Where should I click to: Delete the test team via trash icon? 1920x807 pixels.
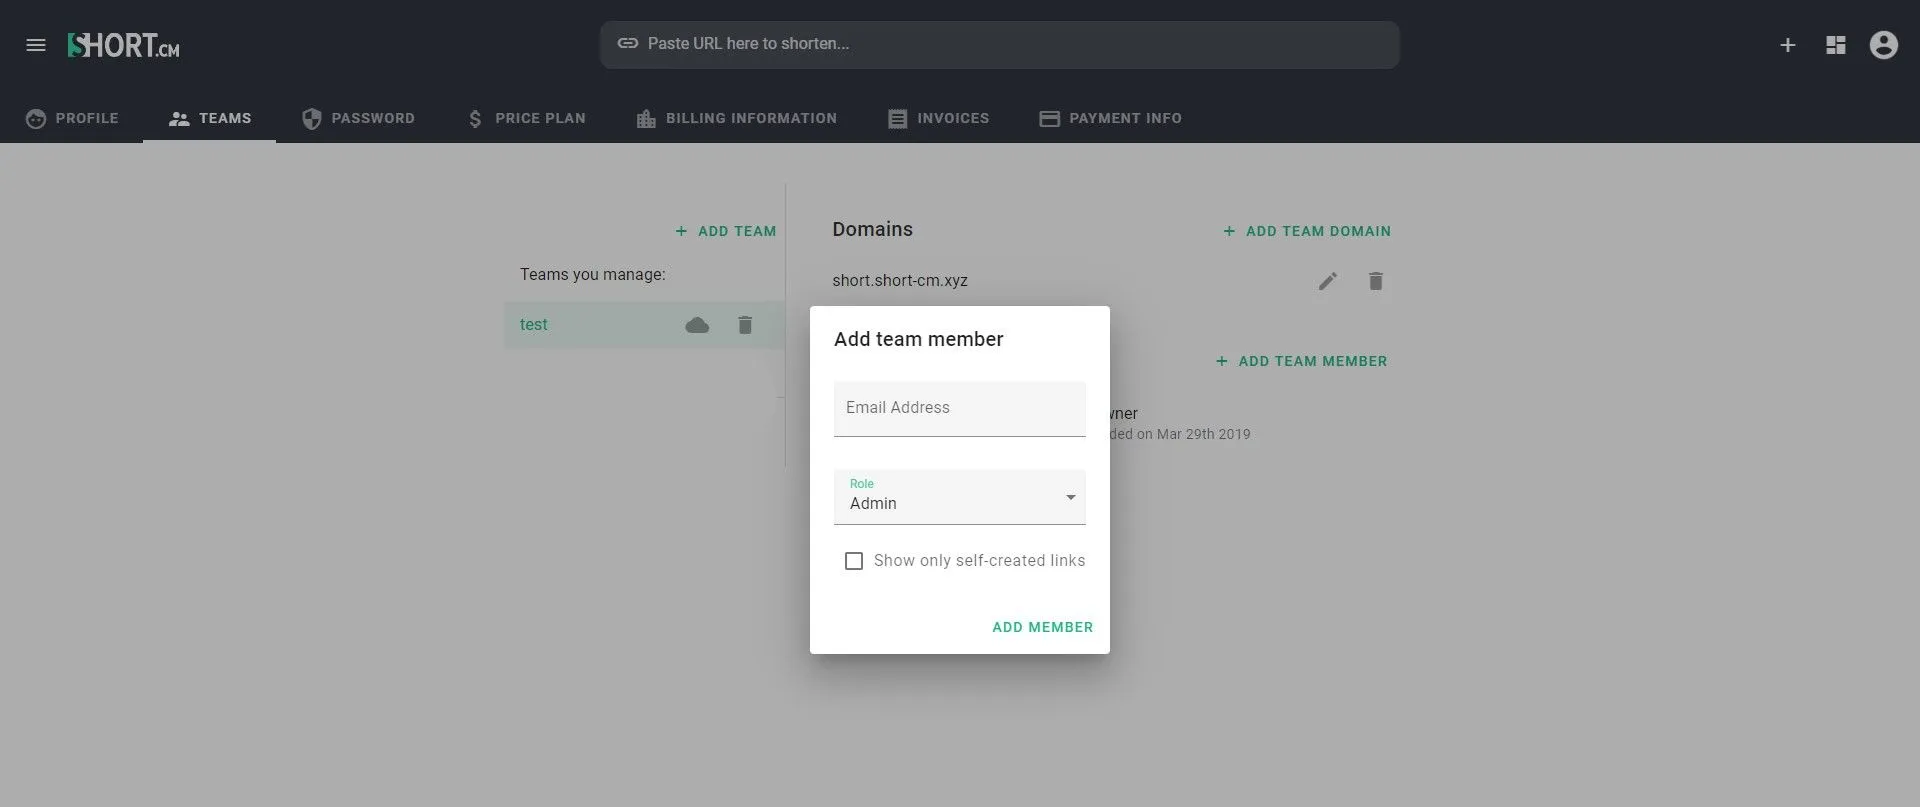tap(745, 325)
